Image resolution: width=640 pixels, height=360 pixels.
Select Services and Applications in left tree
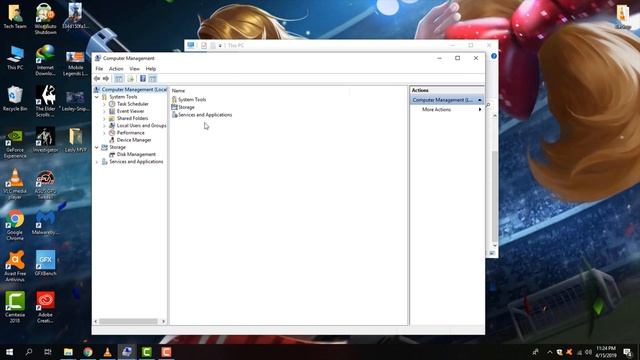(x=136, y=162)
